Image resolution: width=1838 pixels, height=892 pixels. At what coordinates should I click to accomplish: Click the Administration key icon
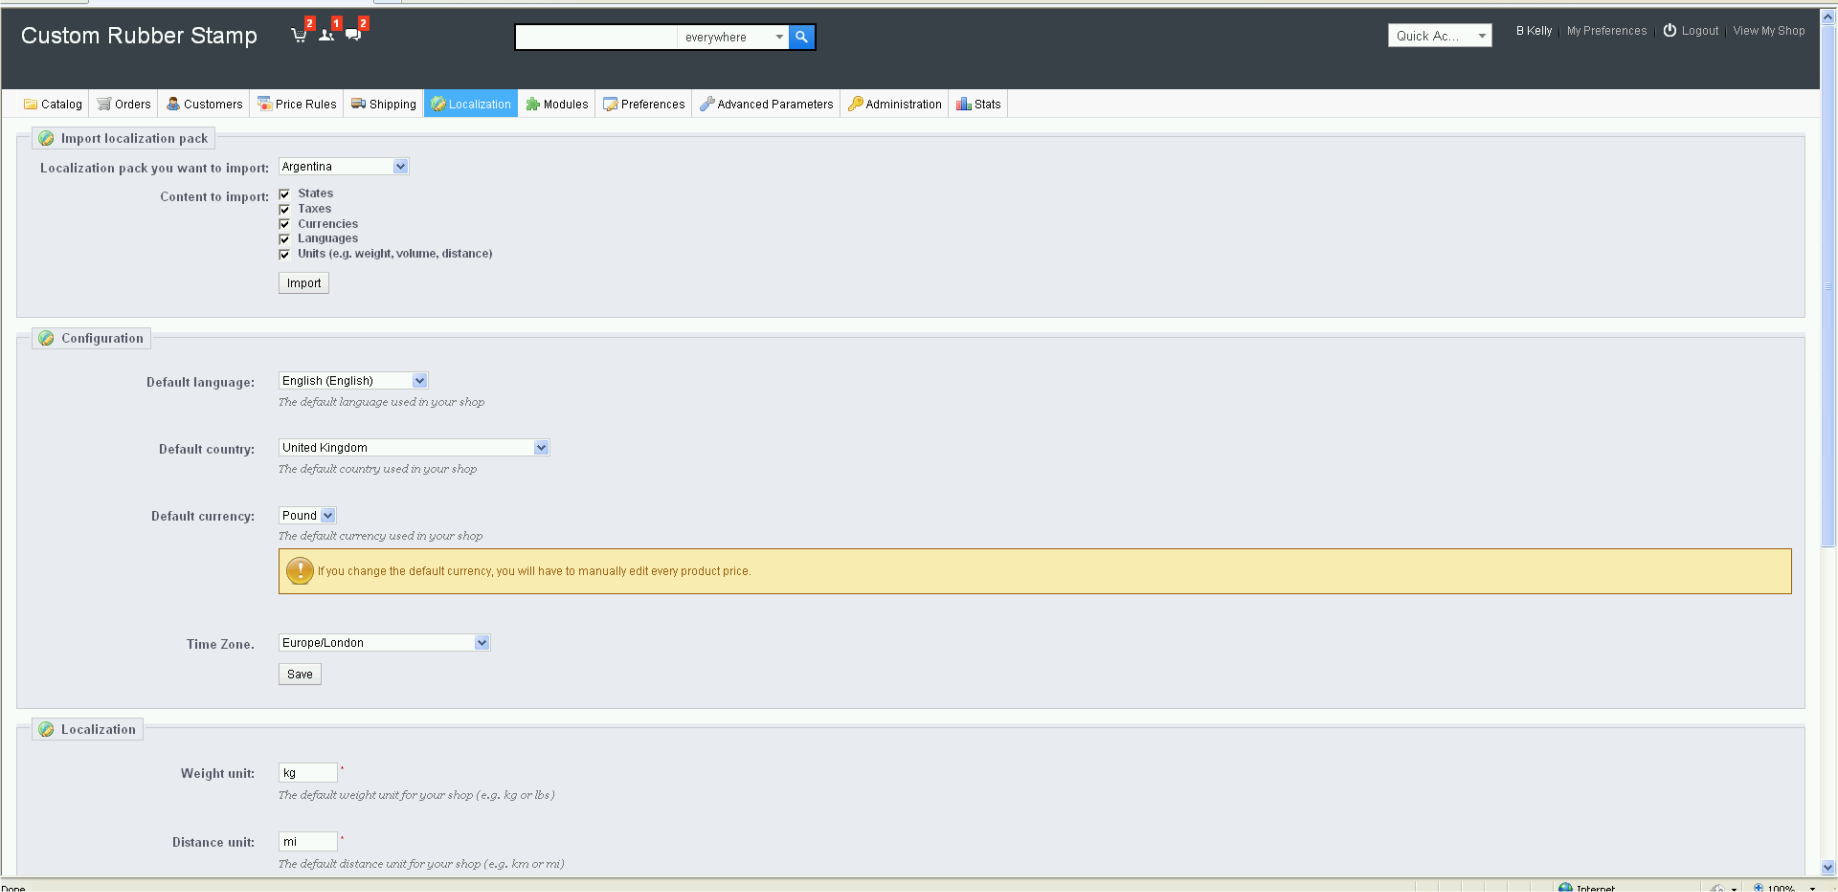pyautogui.click(x=855, y=104)
